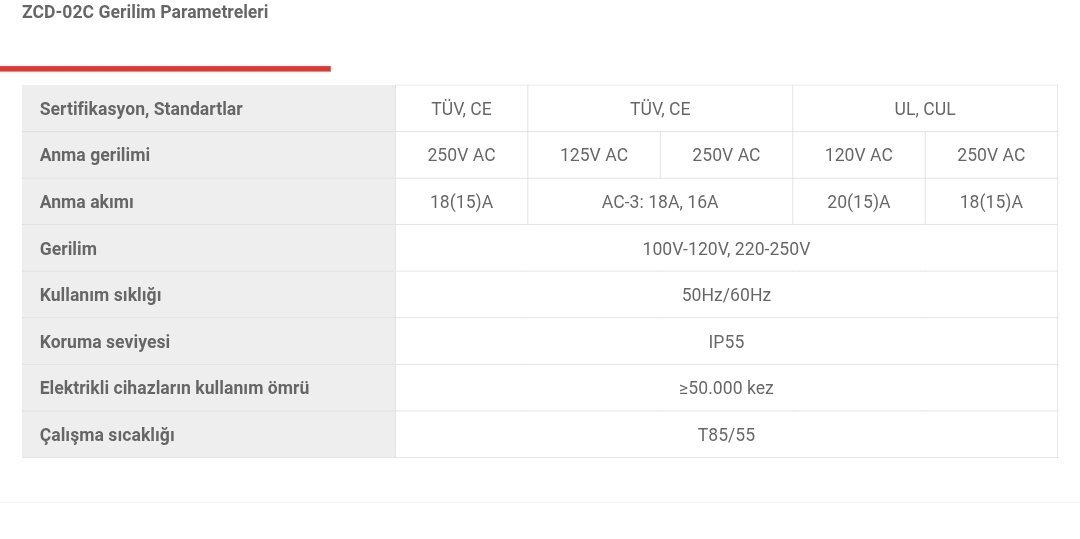
Task: Click the Kullanım sıklığı row label
Action: coord(100,295)
